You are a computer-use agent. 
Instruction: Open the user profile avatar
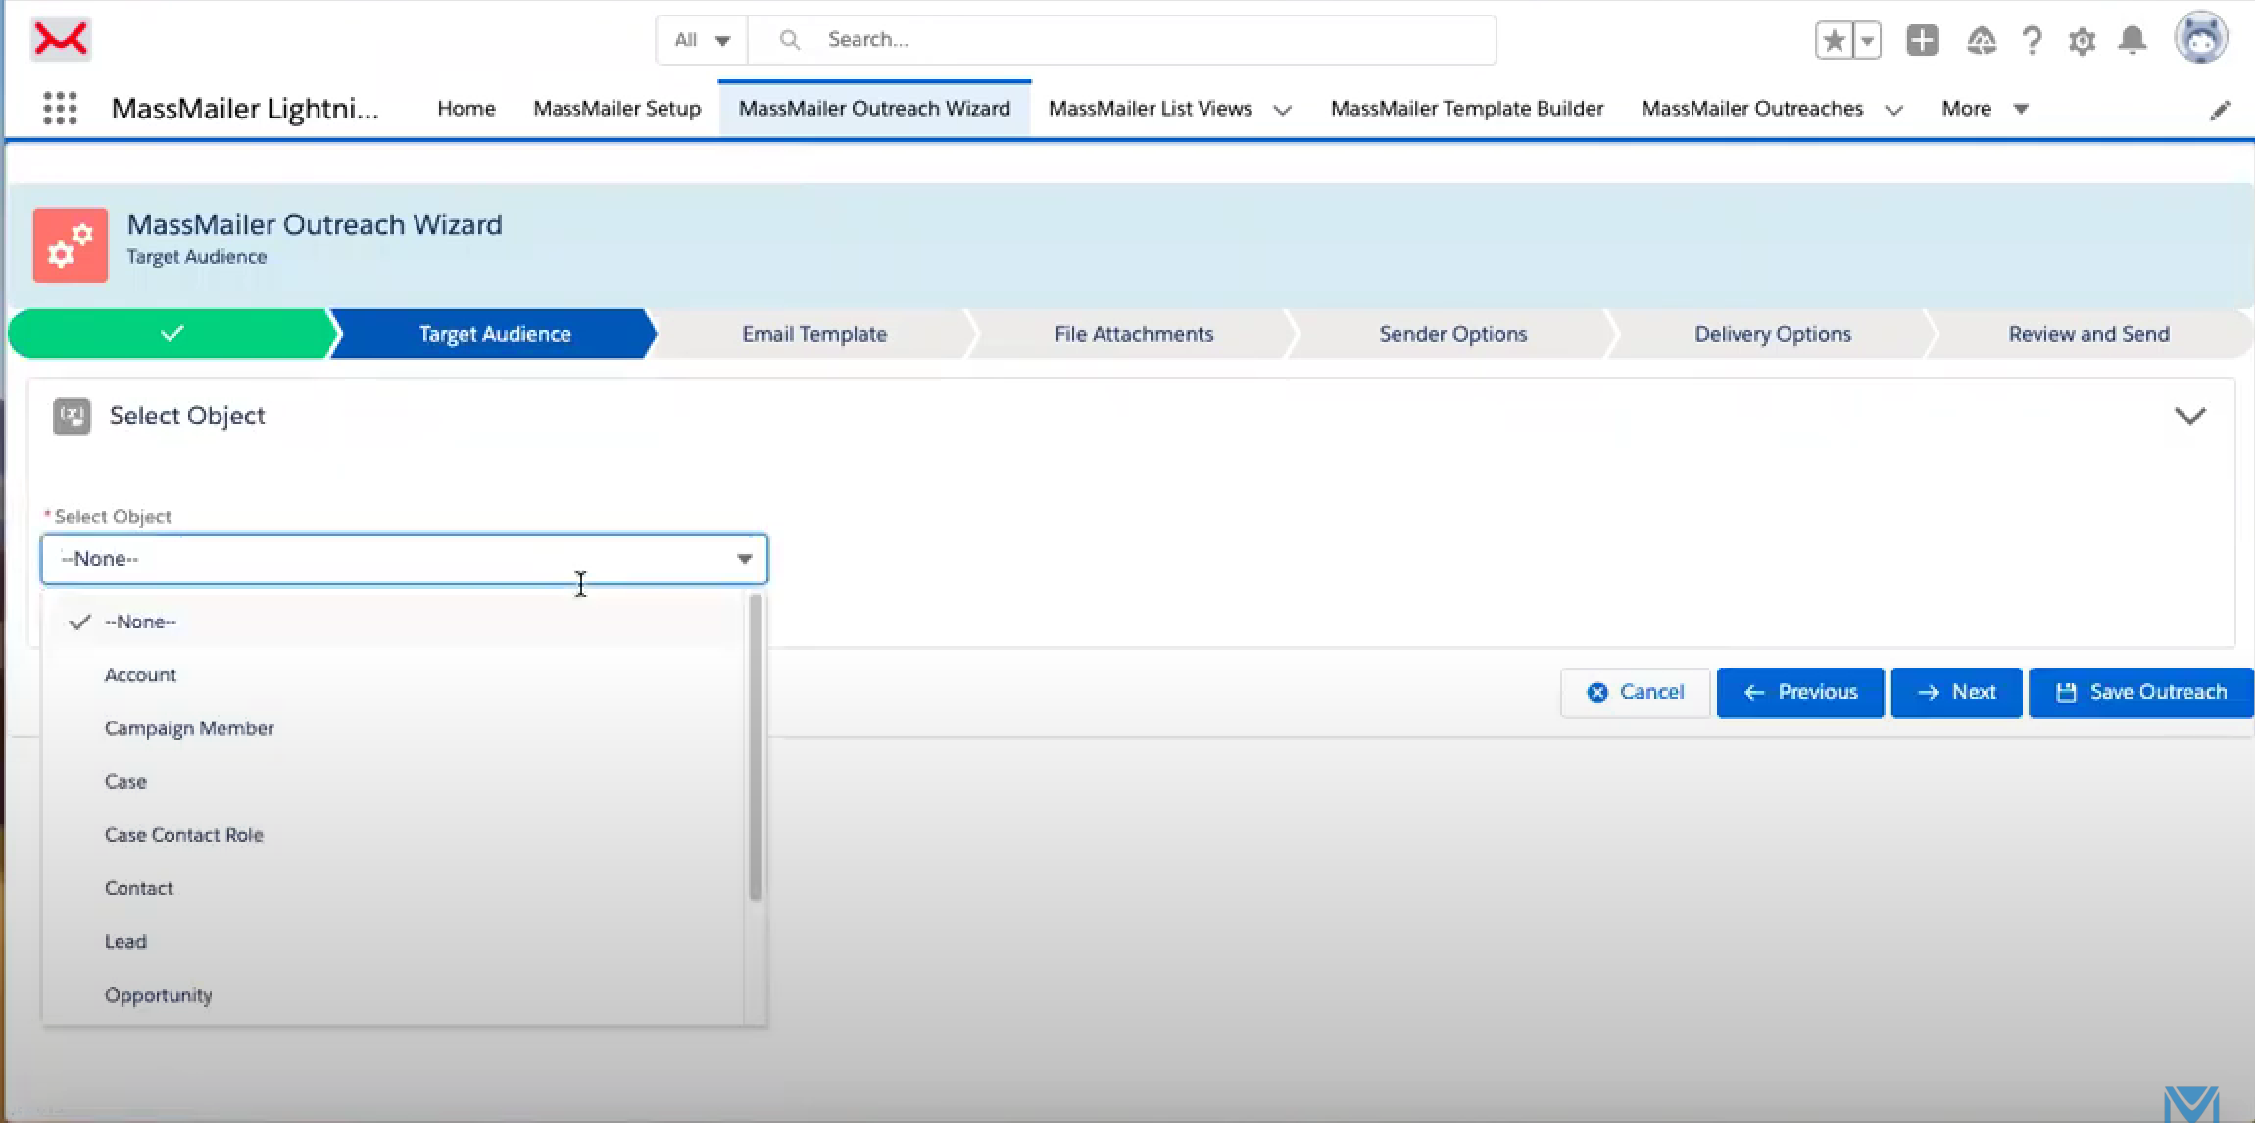[2201, 39]
